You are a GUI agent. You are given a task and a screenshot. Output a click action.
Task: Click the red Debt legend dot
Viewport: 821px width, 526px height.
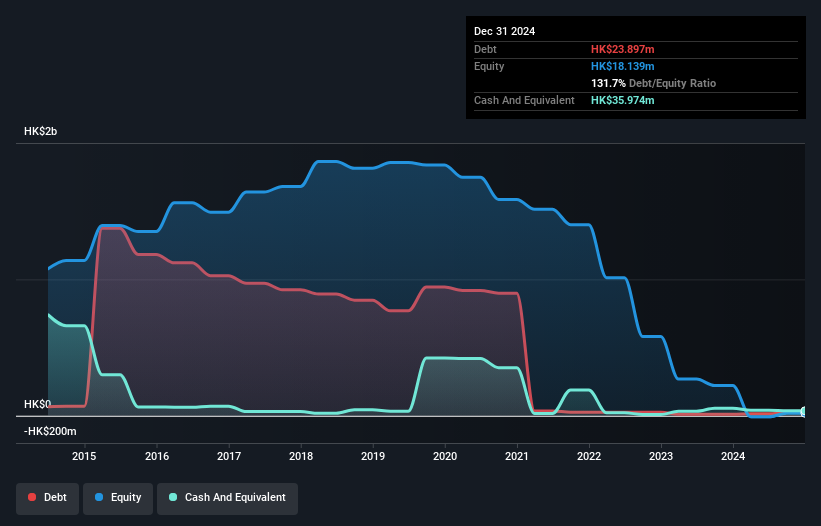click(32, 497)
